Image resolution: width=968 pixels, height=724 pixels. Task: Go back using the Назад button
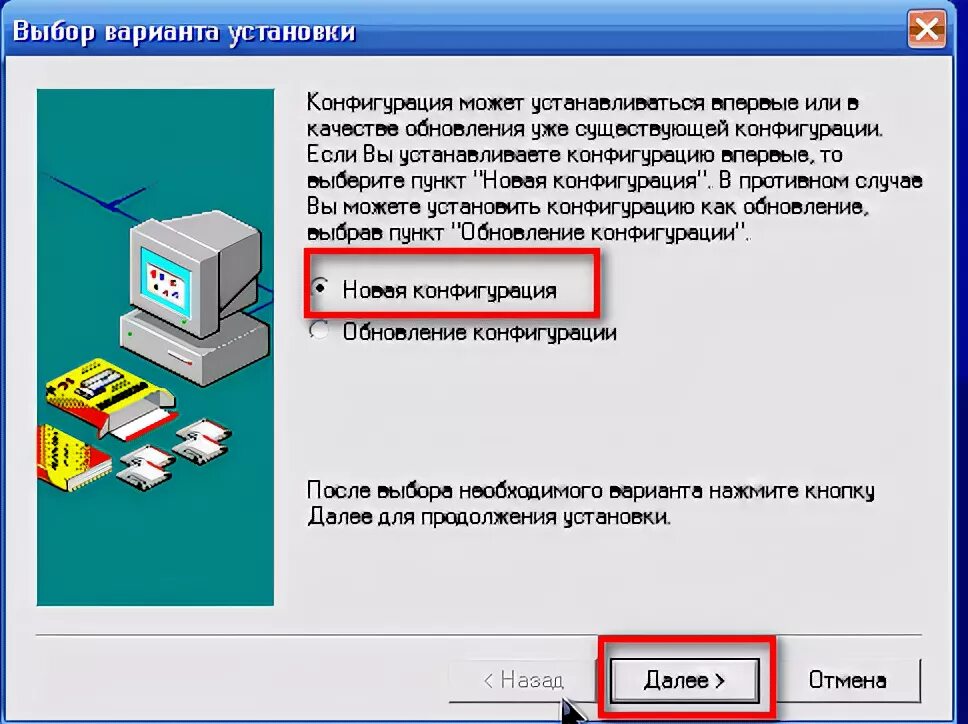pos(522,680)
